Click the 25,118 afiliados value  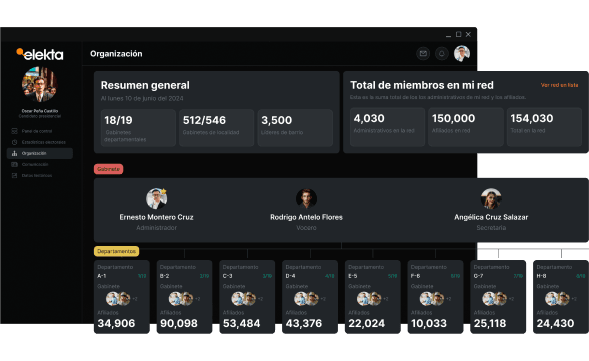pyautogui.click(x=490, y=323)
